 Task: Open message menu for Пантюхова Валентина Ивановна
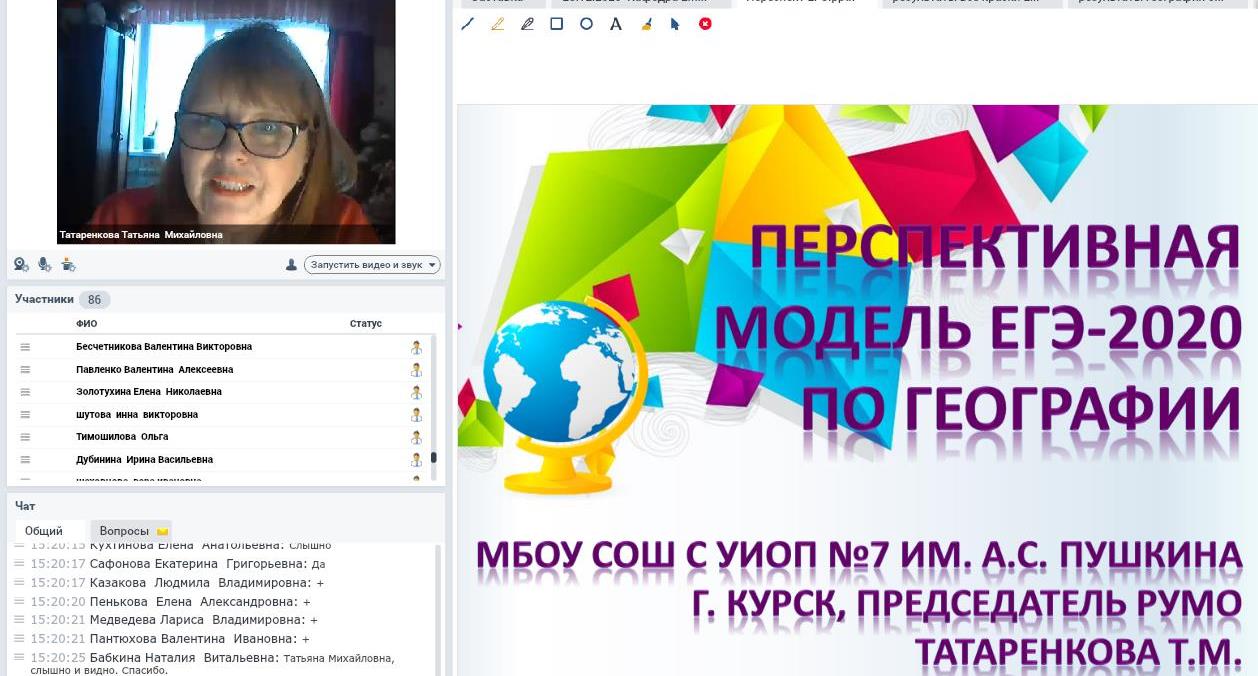click(19, 638)
